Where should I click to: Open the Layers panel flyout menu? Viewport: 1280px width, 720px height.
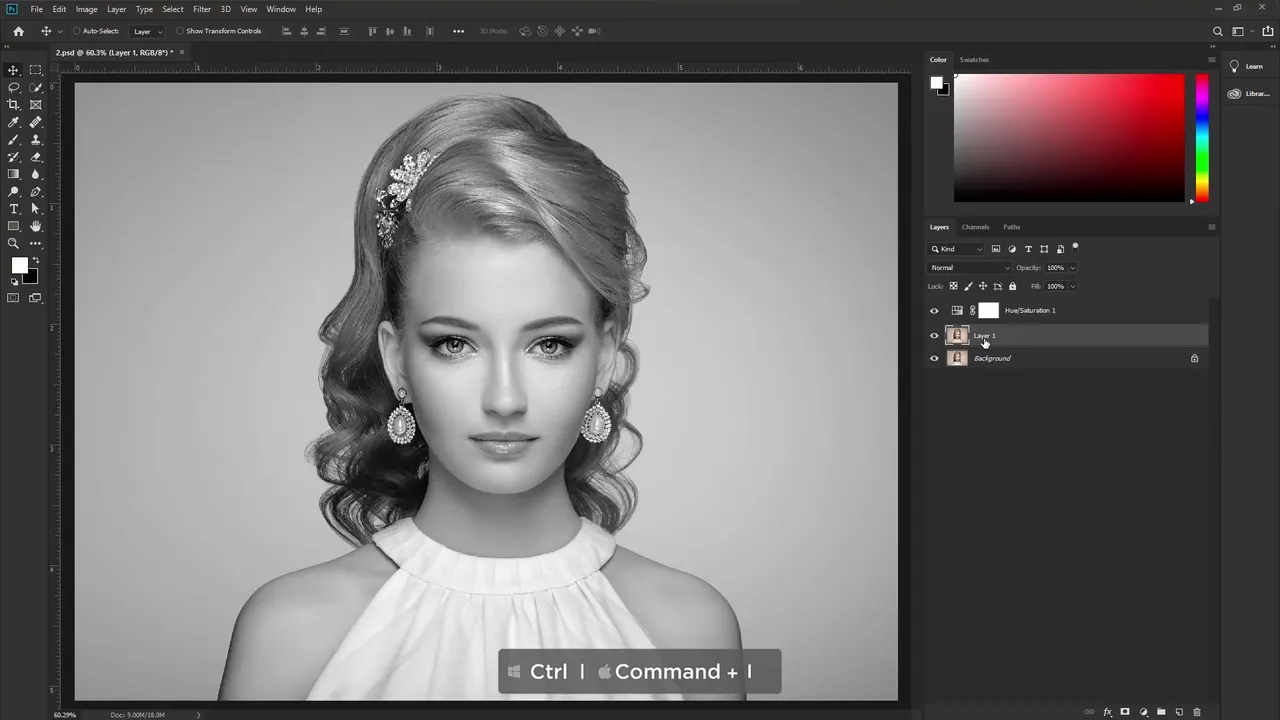[x=1212, y=227]
